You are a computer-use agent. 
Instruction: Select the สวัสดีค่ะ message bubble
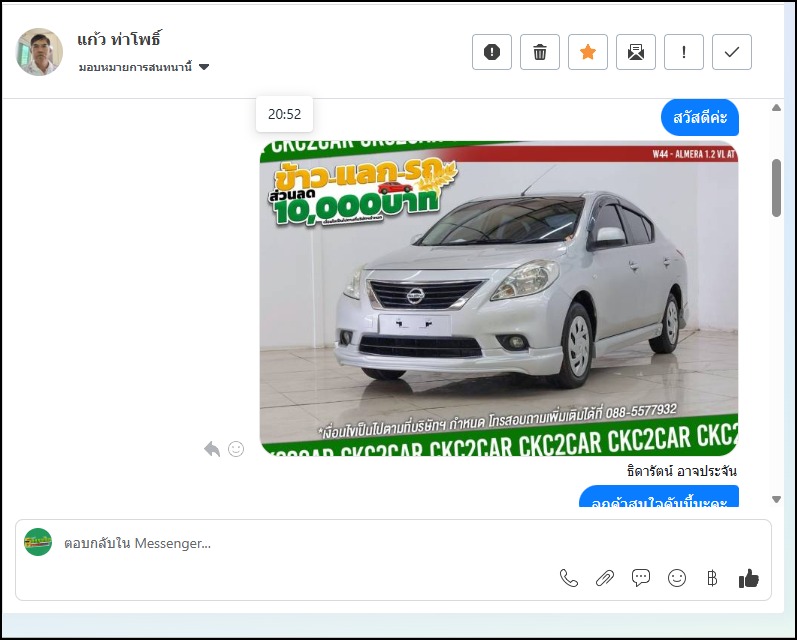[700, 117]
